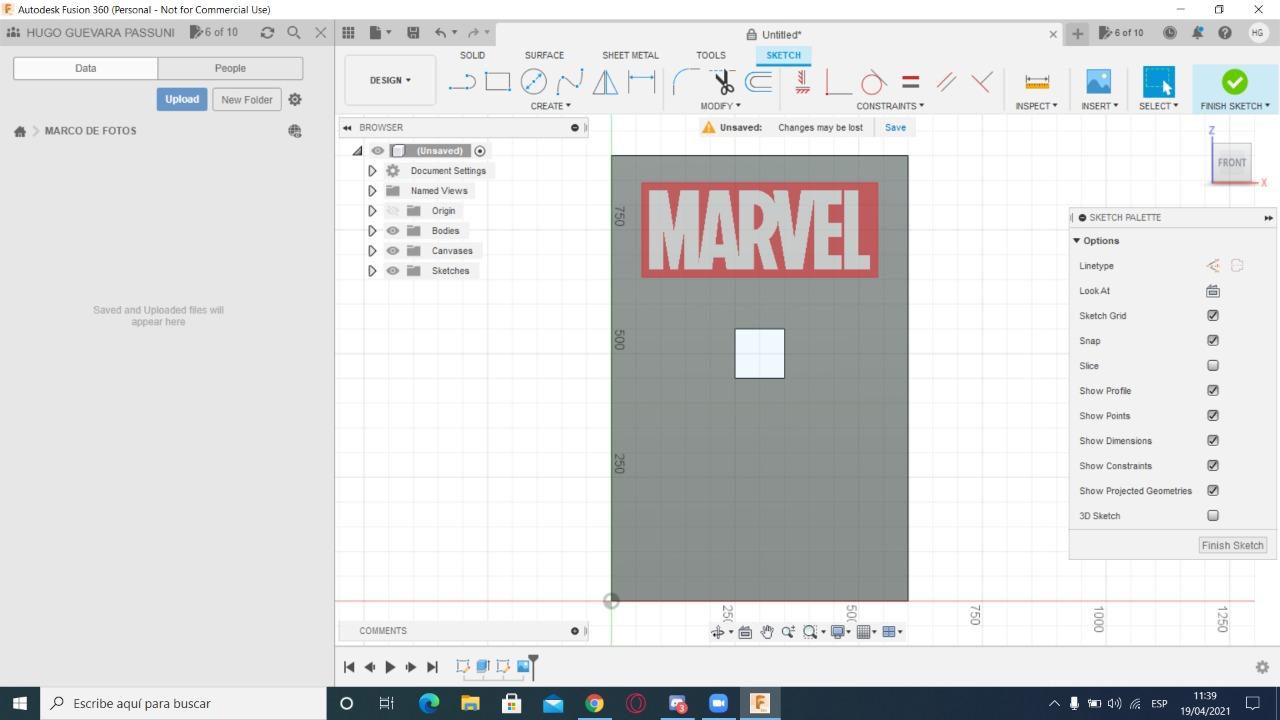Open the DESIGN workspace dropdown

click(390, 80)
